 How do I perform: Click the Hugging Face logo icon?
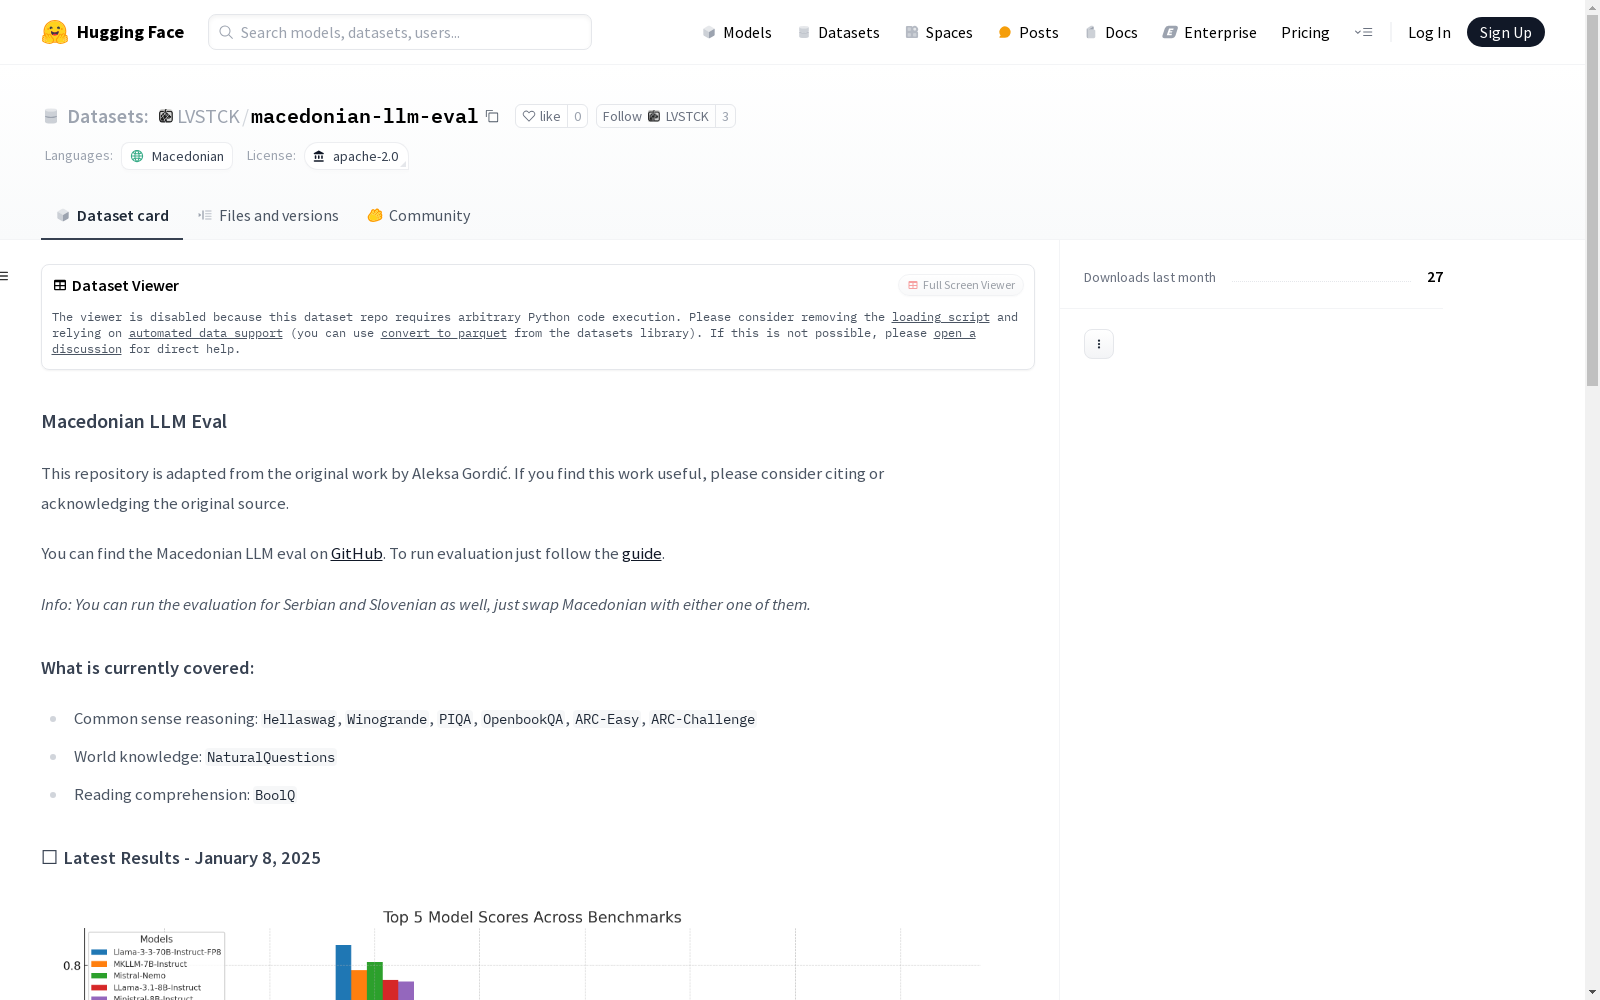pos(55,32)
